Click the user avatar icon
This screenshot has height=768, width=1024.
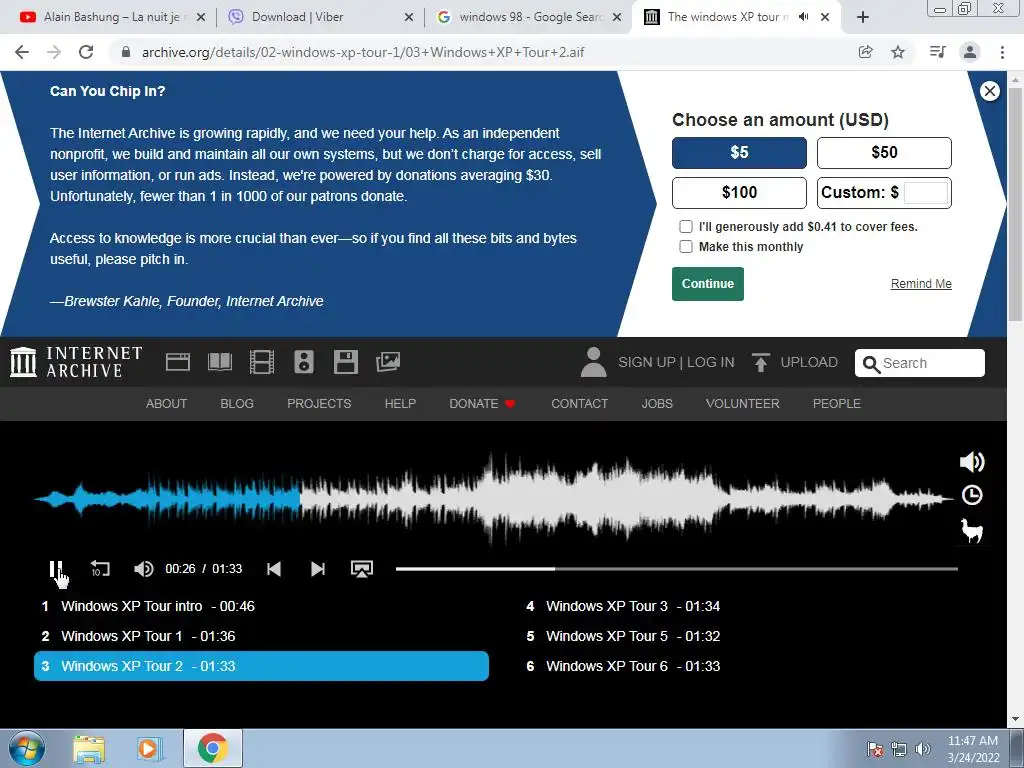[593, 362]
